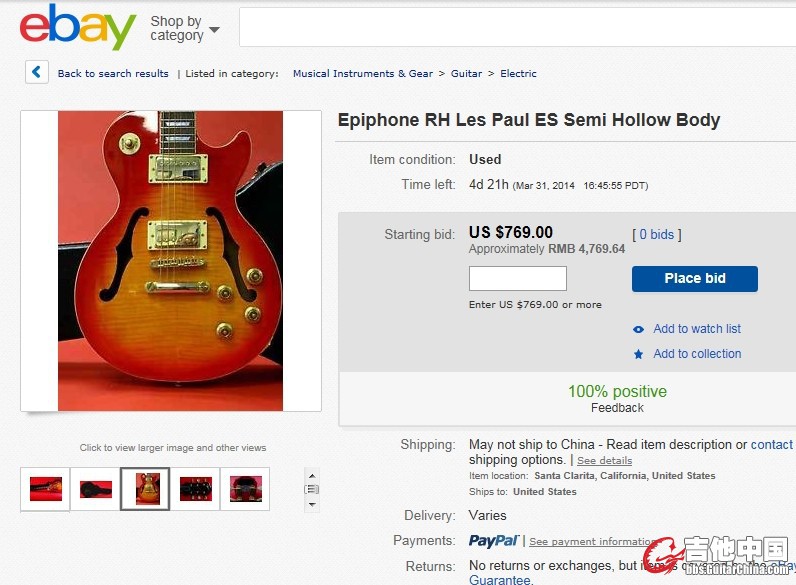Click the back arrow icon button

click(x=37, y=72)
